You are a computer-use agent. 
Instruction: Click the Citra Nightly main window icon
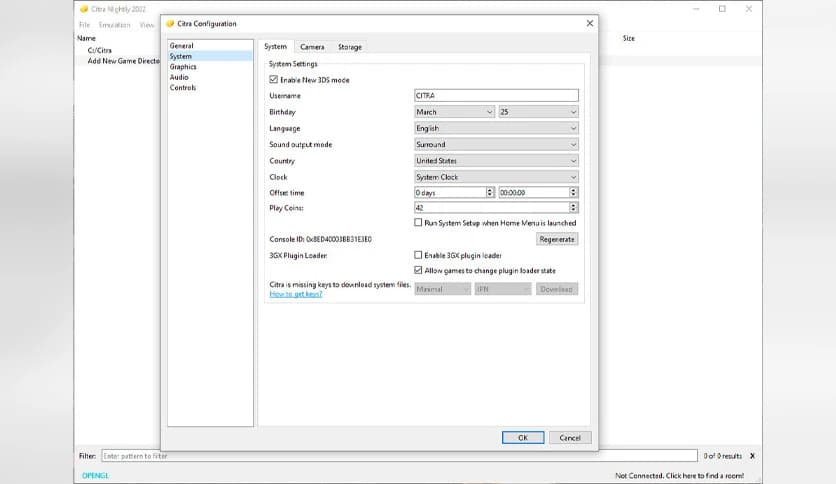(84, 9)
